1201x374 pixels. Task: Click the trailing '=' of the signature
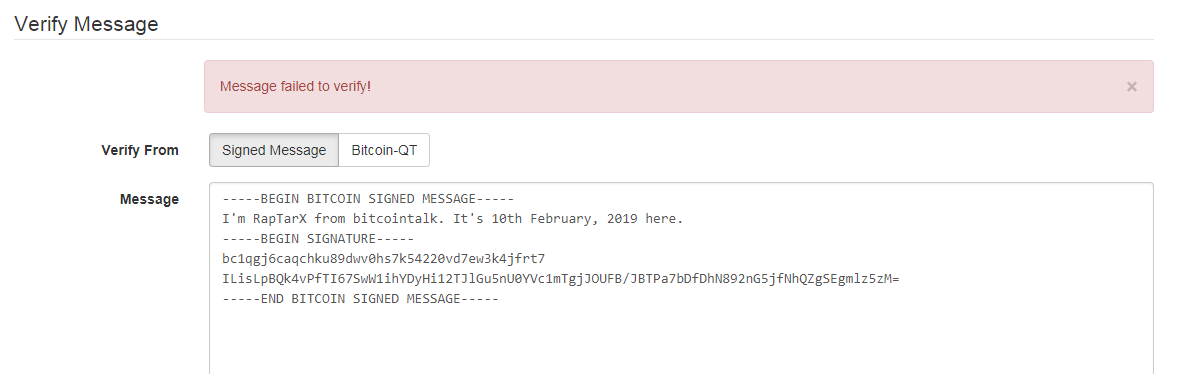tap(895, 278)
